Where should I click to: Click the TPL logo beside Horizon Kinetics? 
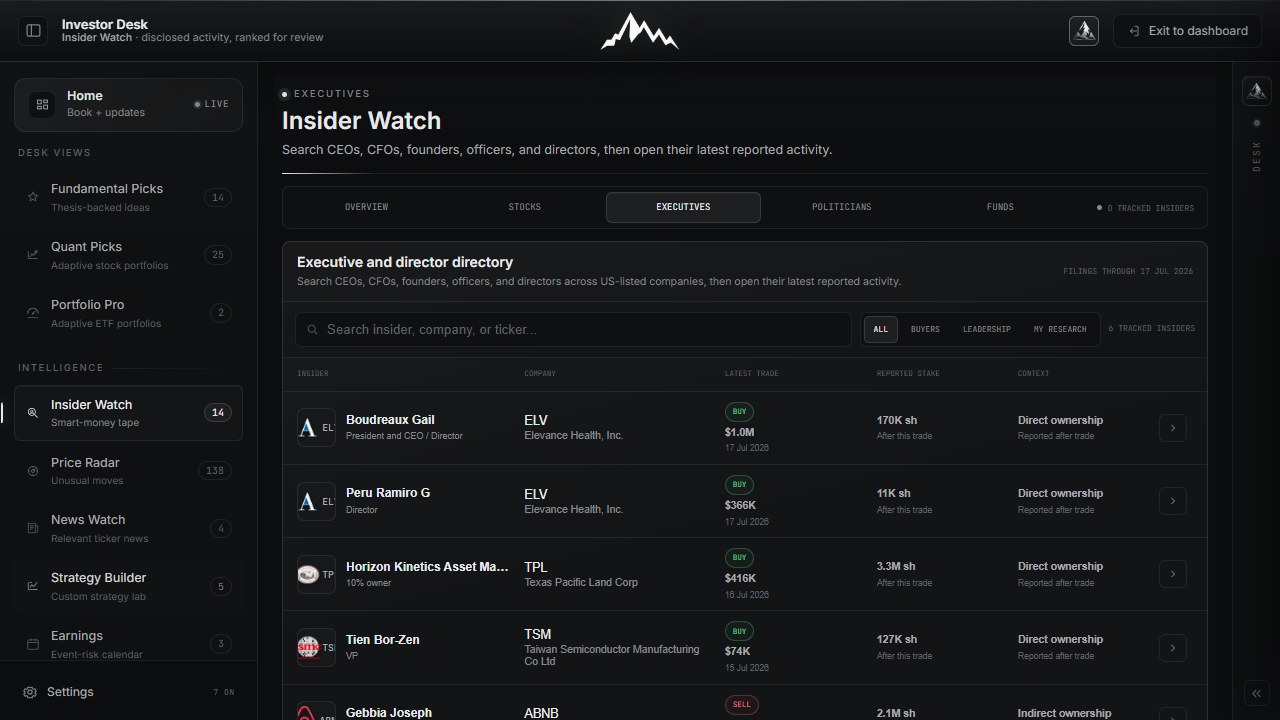(x=316, y=574)
